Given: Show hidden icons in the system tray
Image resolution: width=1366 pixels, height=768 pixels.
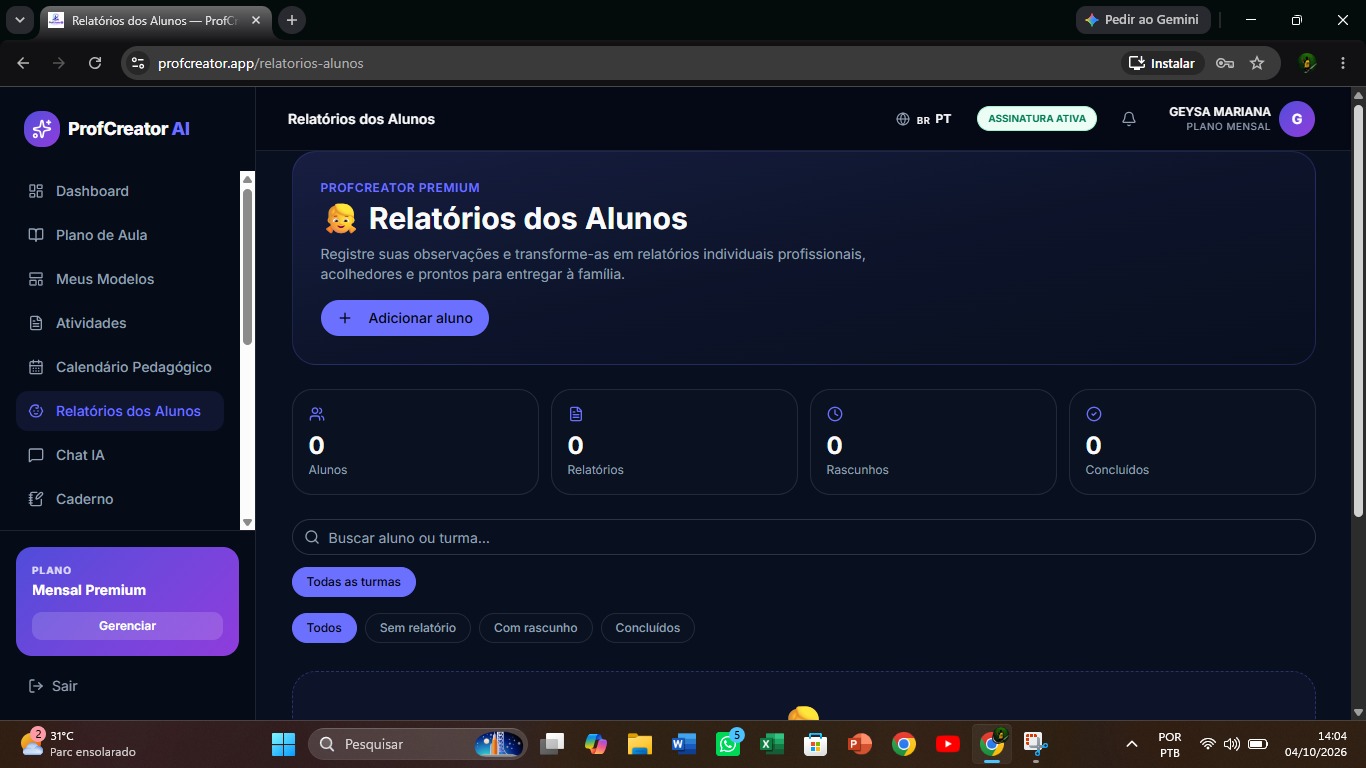Looking at the screenshot, I should point(1132,744).
